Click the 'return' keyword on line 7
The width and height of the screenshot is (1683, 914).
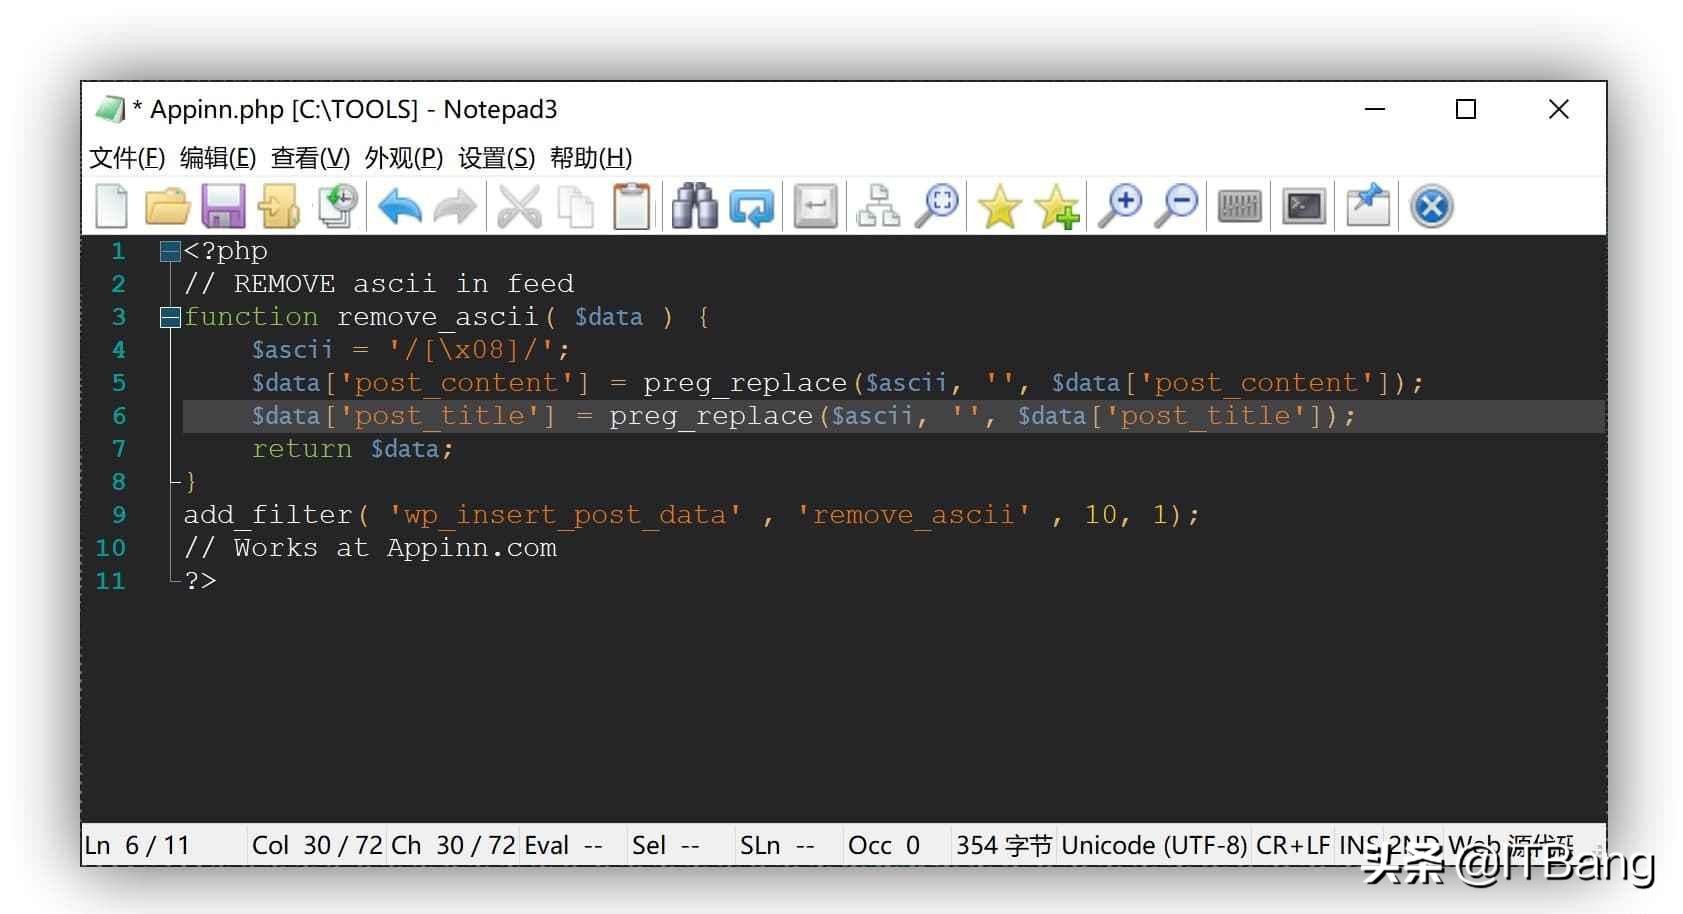[302, 449]
